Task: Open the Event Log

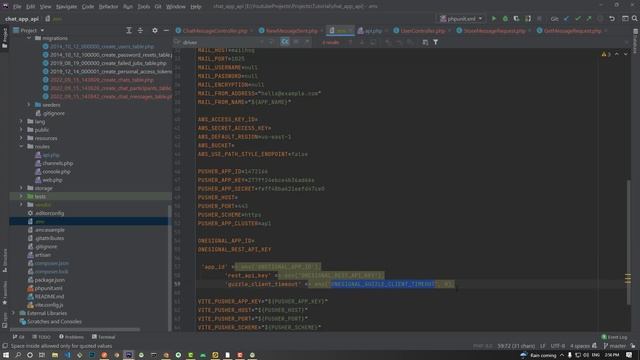Action: pyautogui.click(x=614, y=337)
